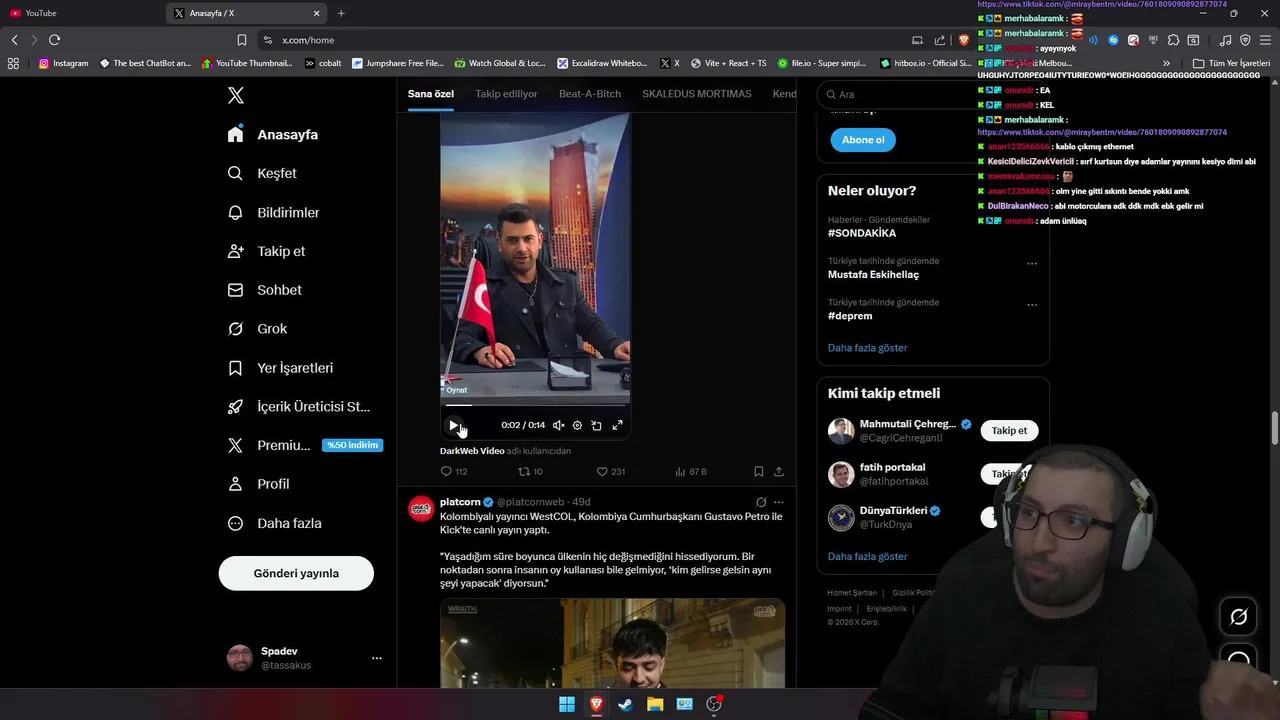Toggle picture-in-picture on the video
Viewport: 1280px width, 720px height.
(x=596, y=425)
